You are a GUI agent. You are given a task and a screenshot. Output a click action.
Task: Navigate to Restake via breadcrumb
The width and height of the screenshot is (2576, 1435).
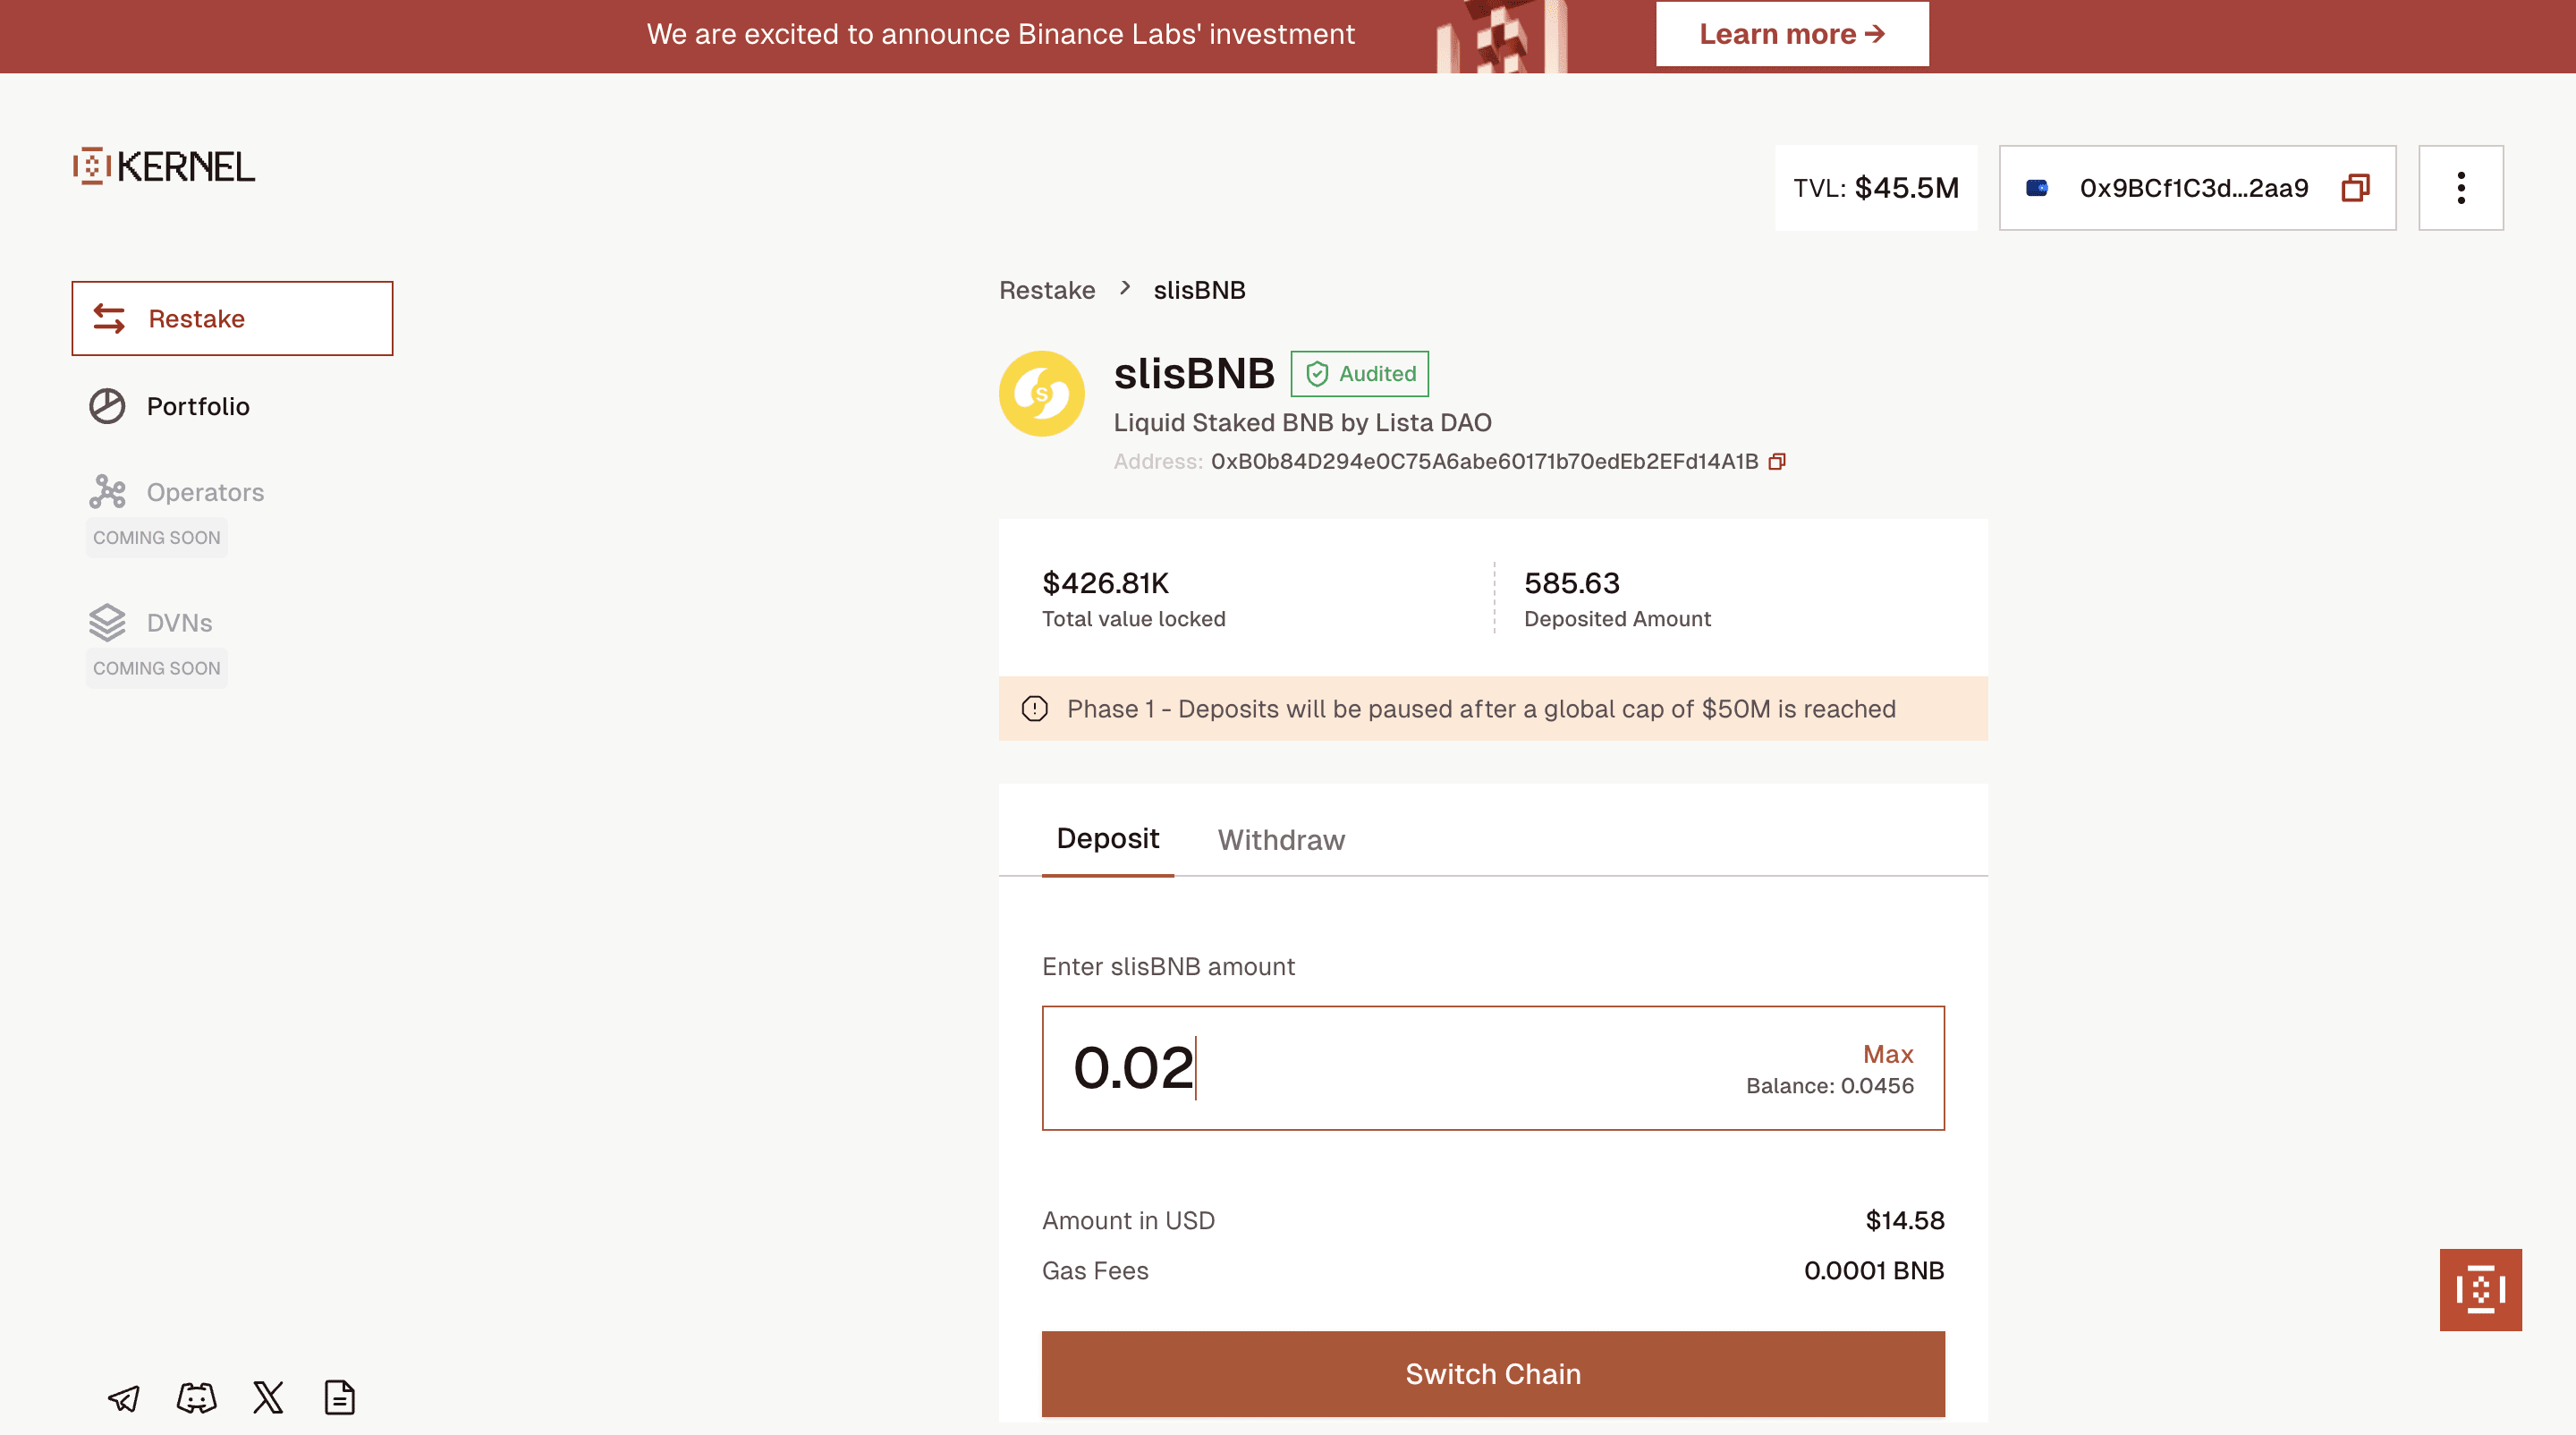click(x=1047, y=290)
